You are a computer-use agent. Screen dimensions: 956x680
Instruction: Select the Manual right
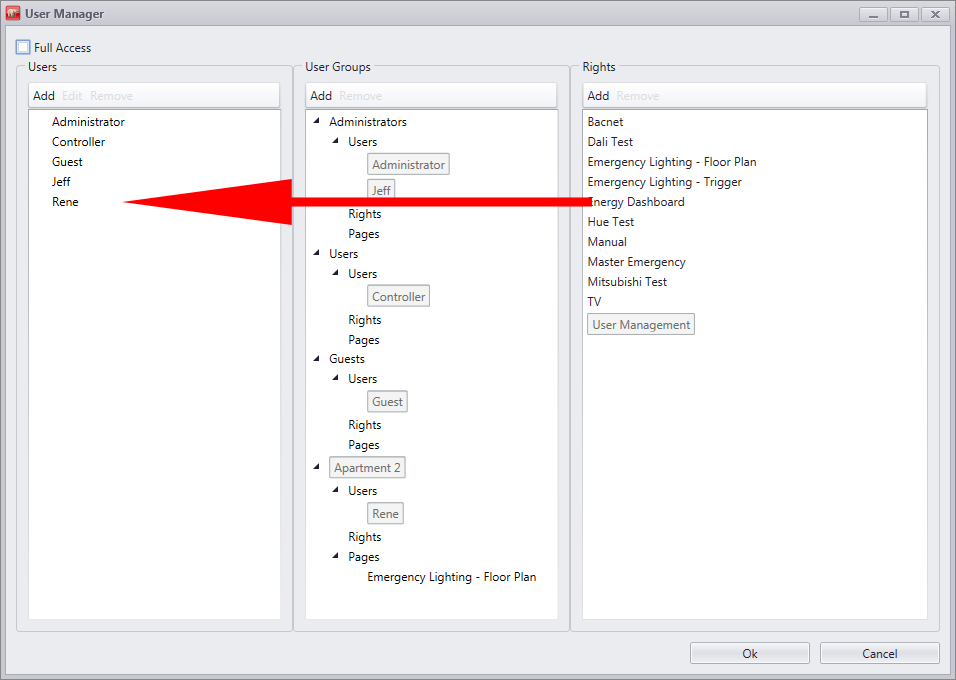click(607, 242)
